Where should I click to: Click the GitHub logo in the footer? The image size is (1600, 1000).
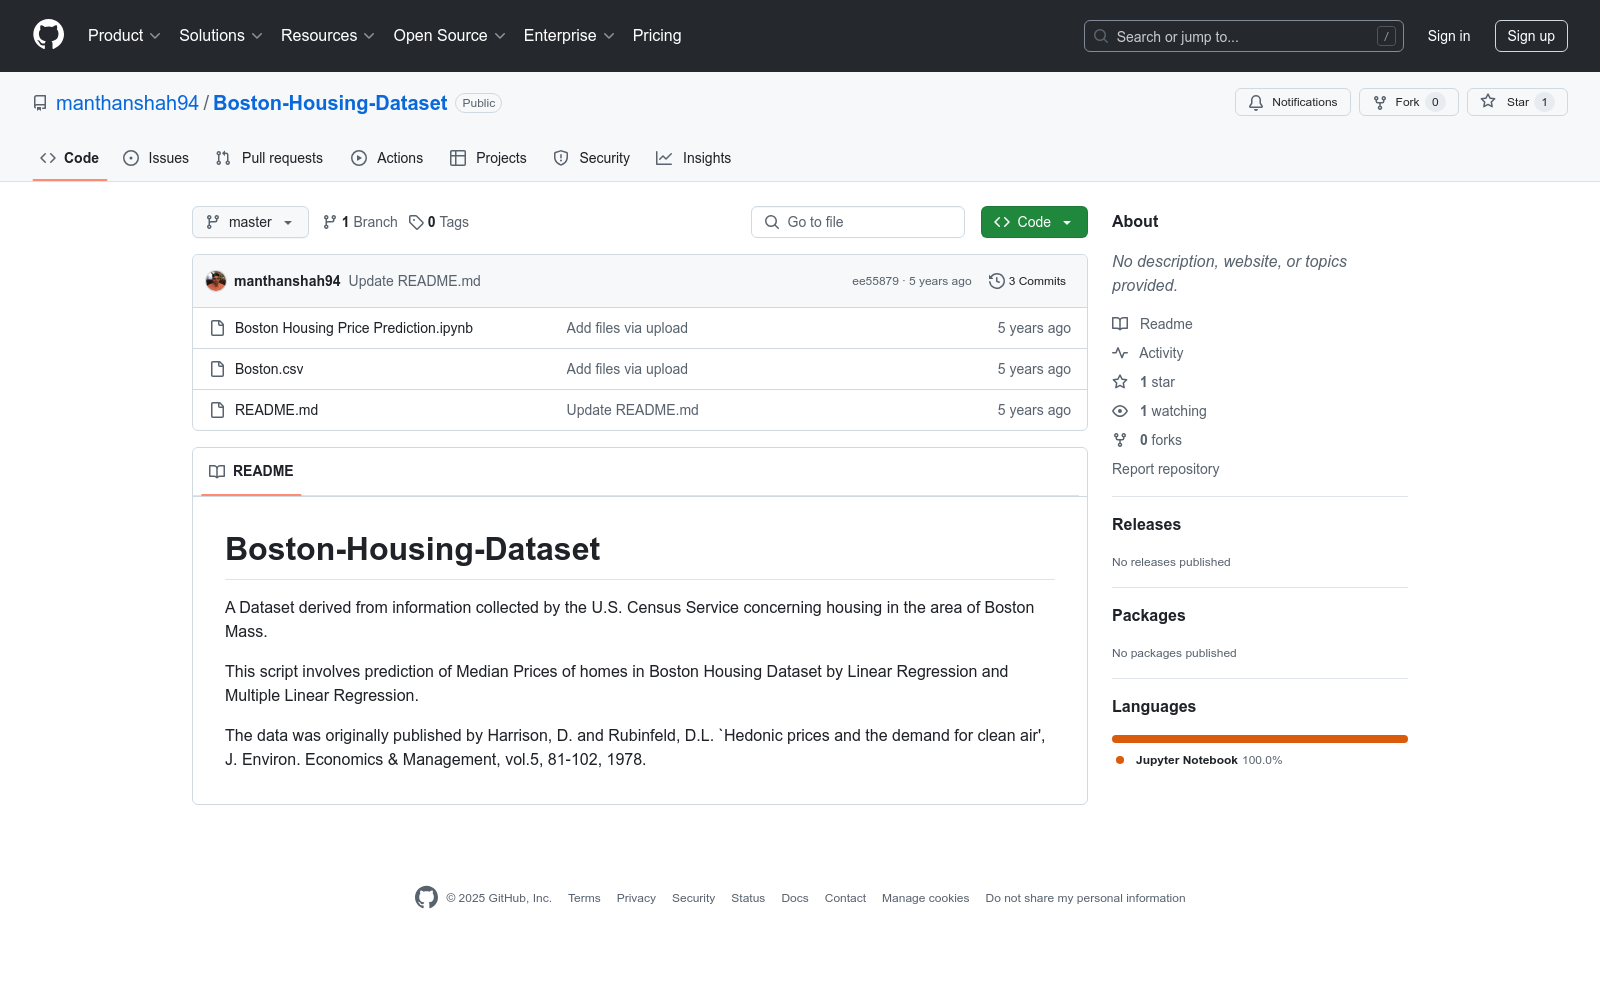(x=427, y=898)
